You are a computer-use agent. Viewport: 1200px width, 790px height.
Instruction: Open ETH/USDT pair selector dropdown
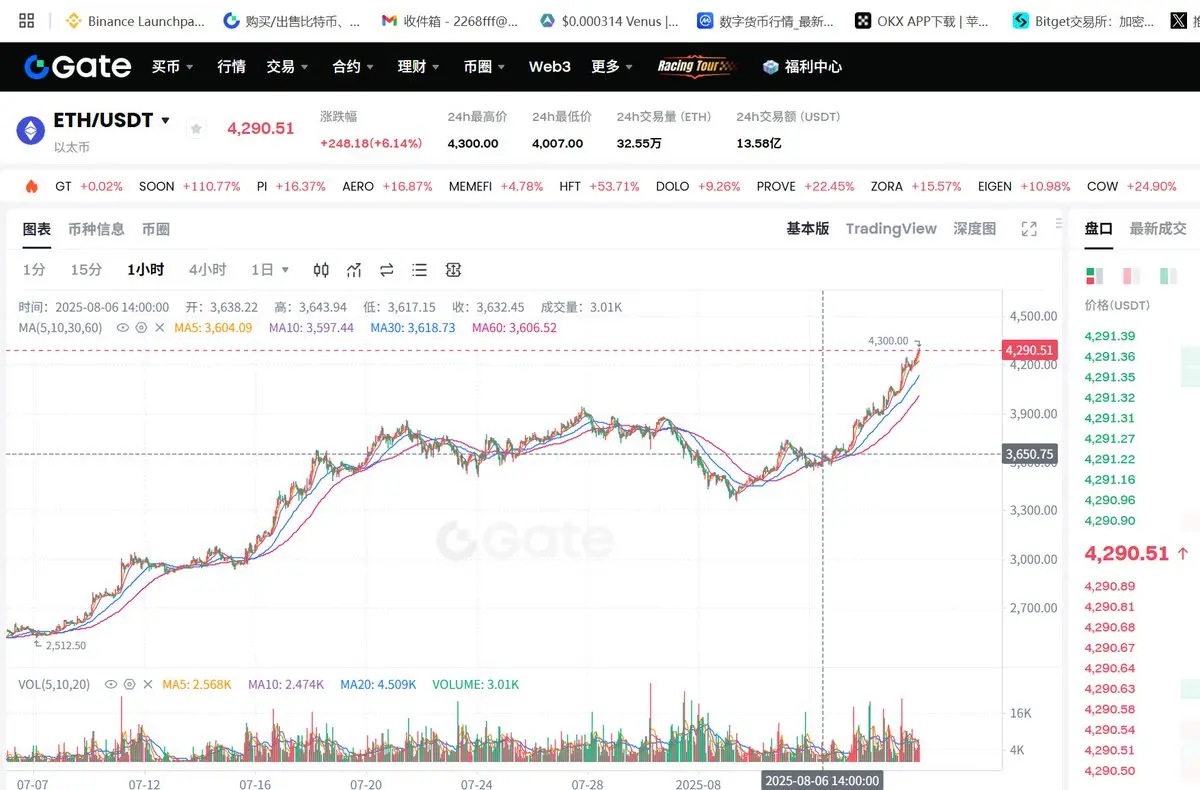pos(165,121)
